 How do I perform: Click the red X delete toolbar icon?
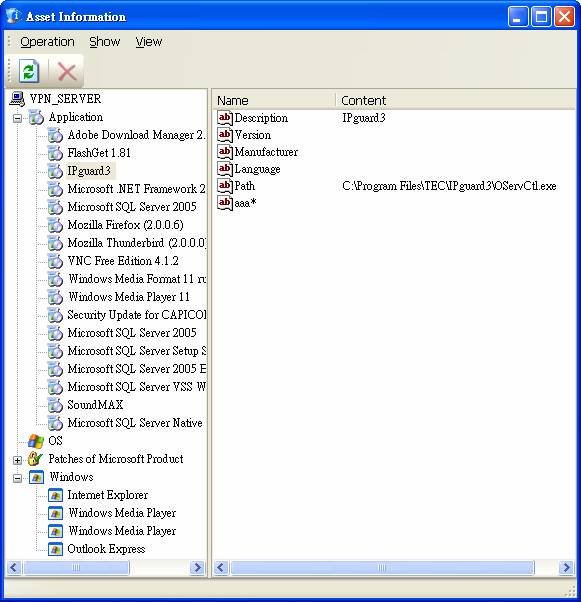(66, 72)
